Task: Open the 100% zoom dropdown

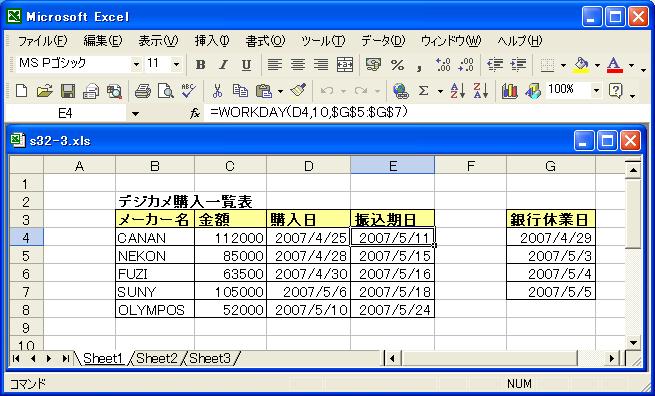Action: (x=596, y=90)
